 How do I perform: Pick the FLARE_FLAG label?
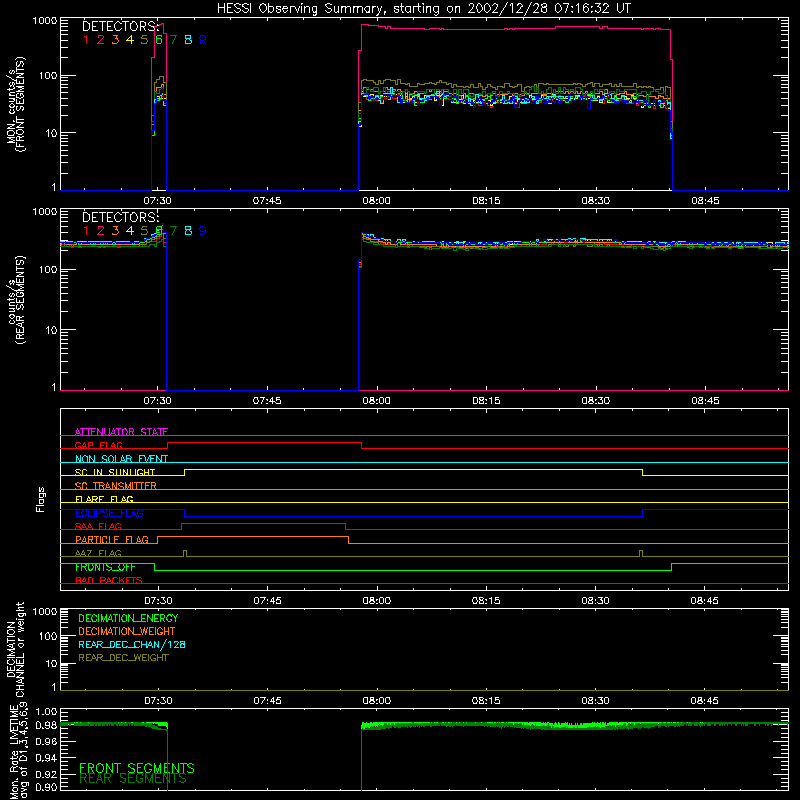(x=104, y=499)
